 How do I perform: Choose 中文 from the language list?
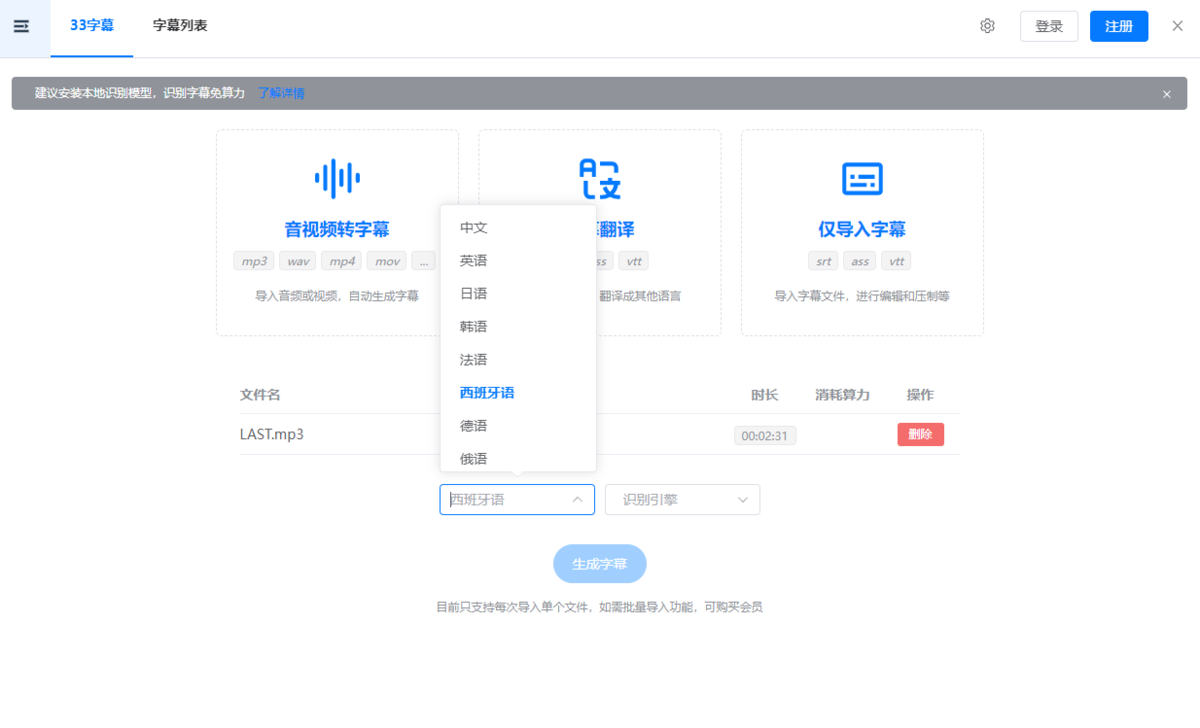coord(474,228)
